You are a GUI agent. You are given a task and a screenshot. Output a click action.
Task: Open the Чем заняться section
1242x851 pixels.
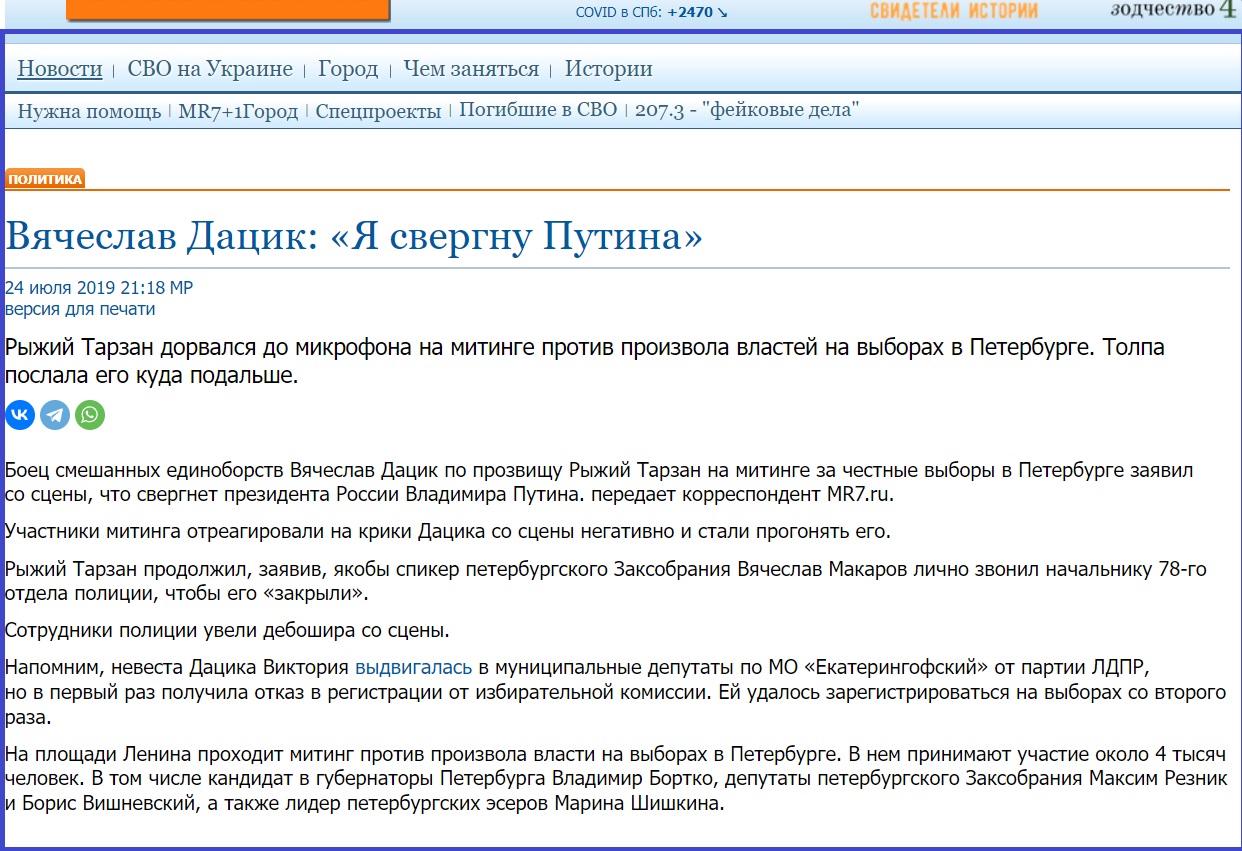tap(471, 69)
